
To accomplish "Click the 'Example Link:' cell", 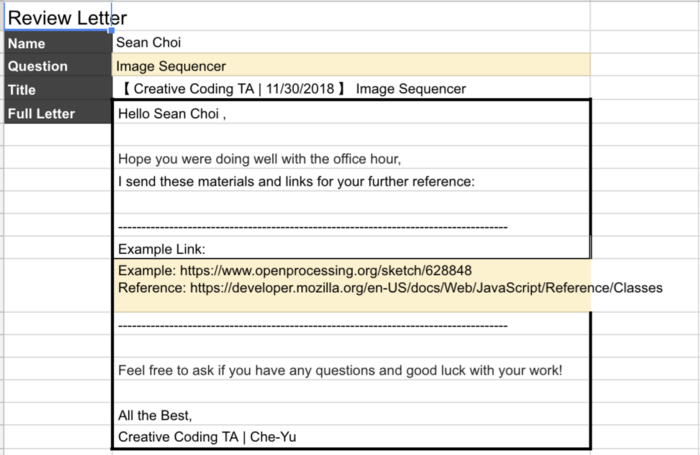I will click(352, 248).
